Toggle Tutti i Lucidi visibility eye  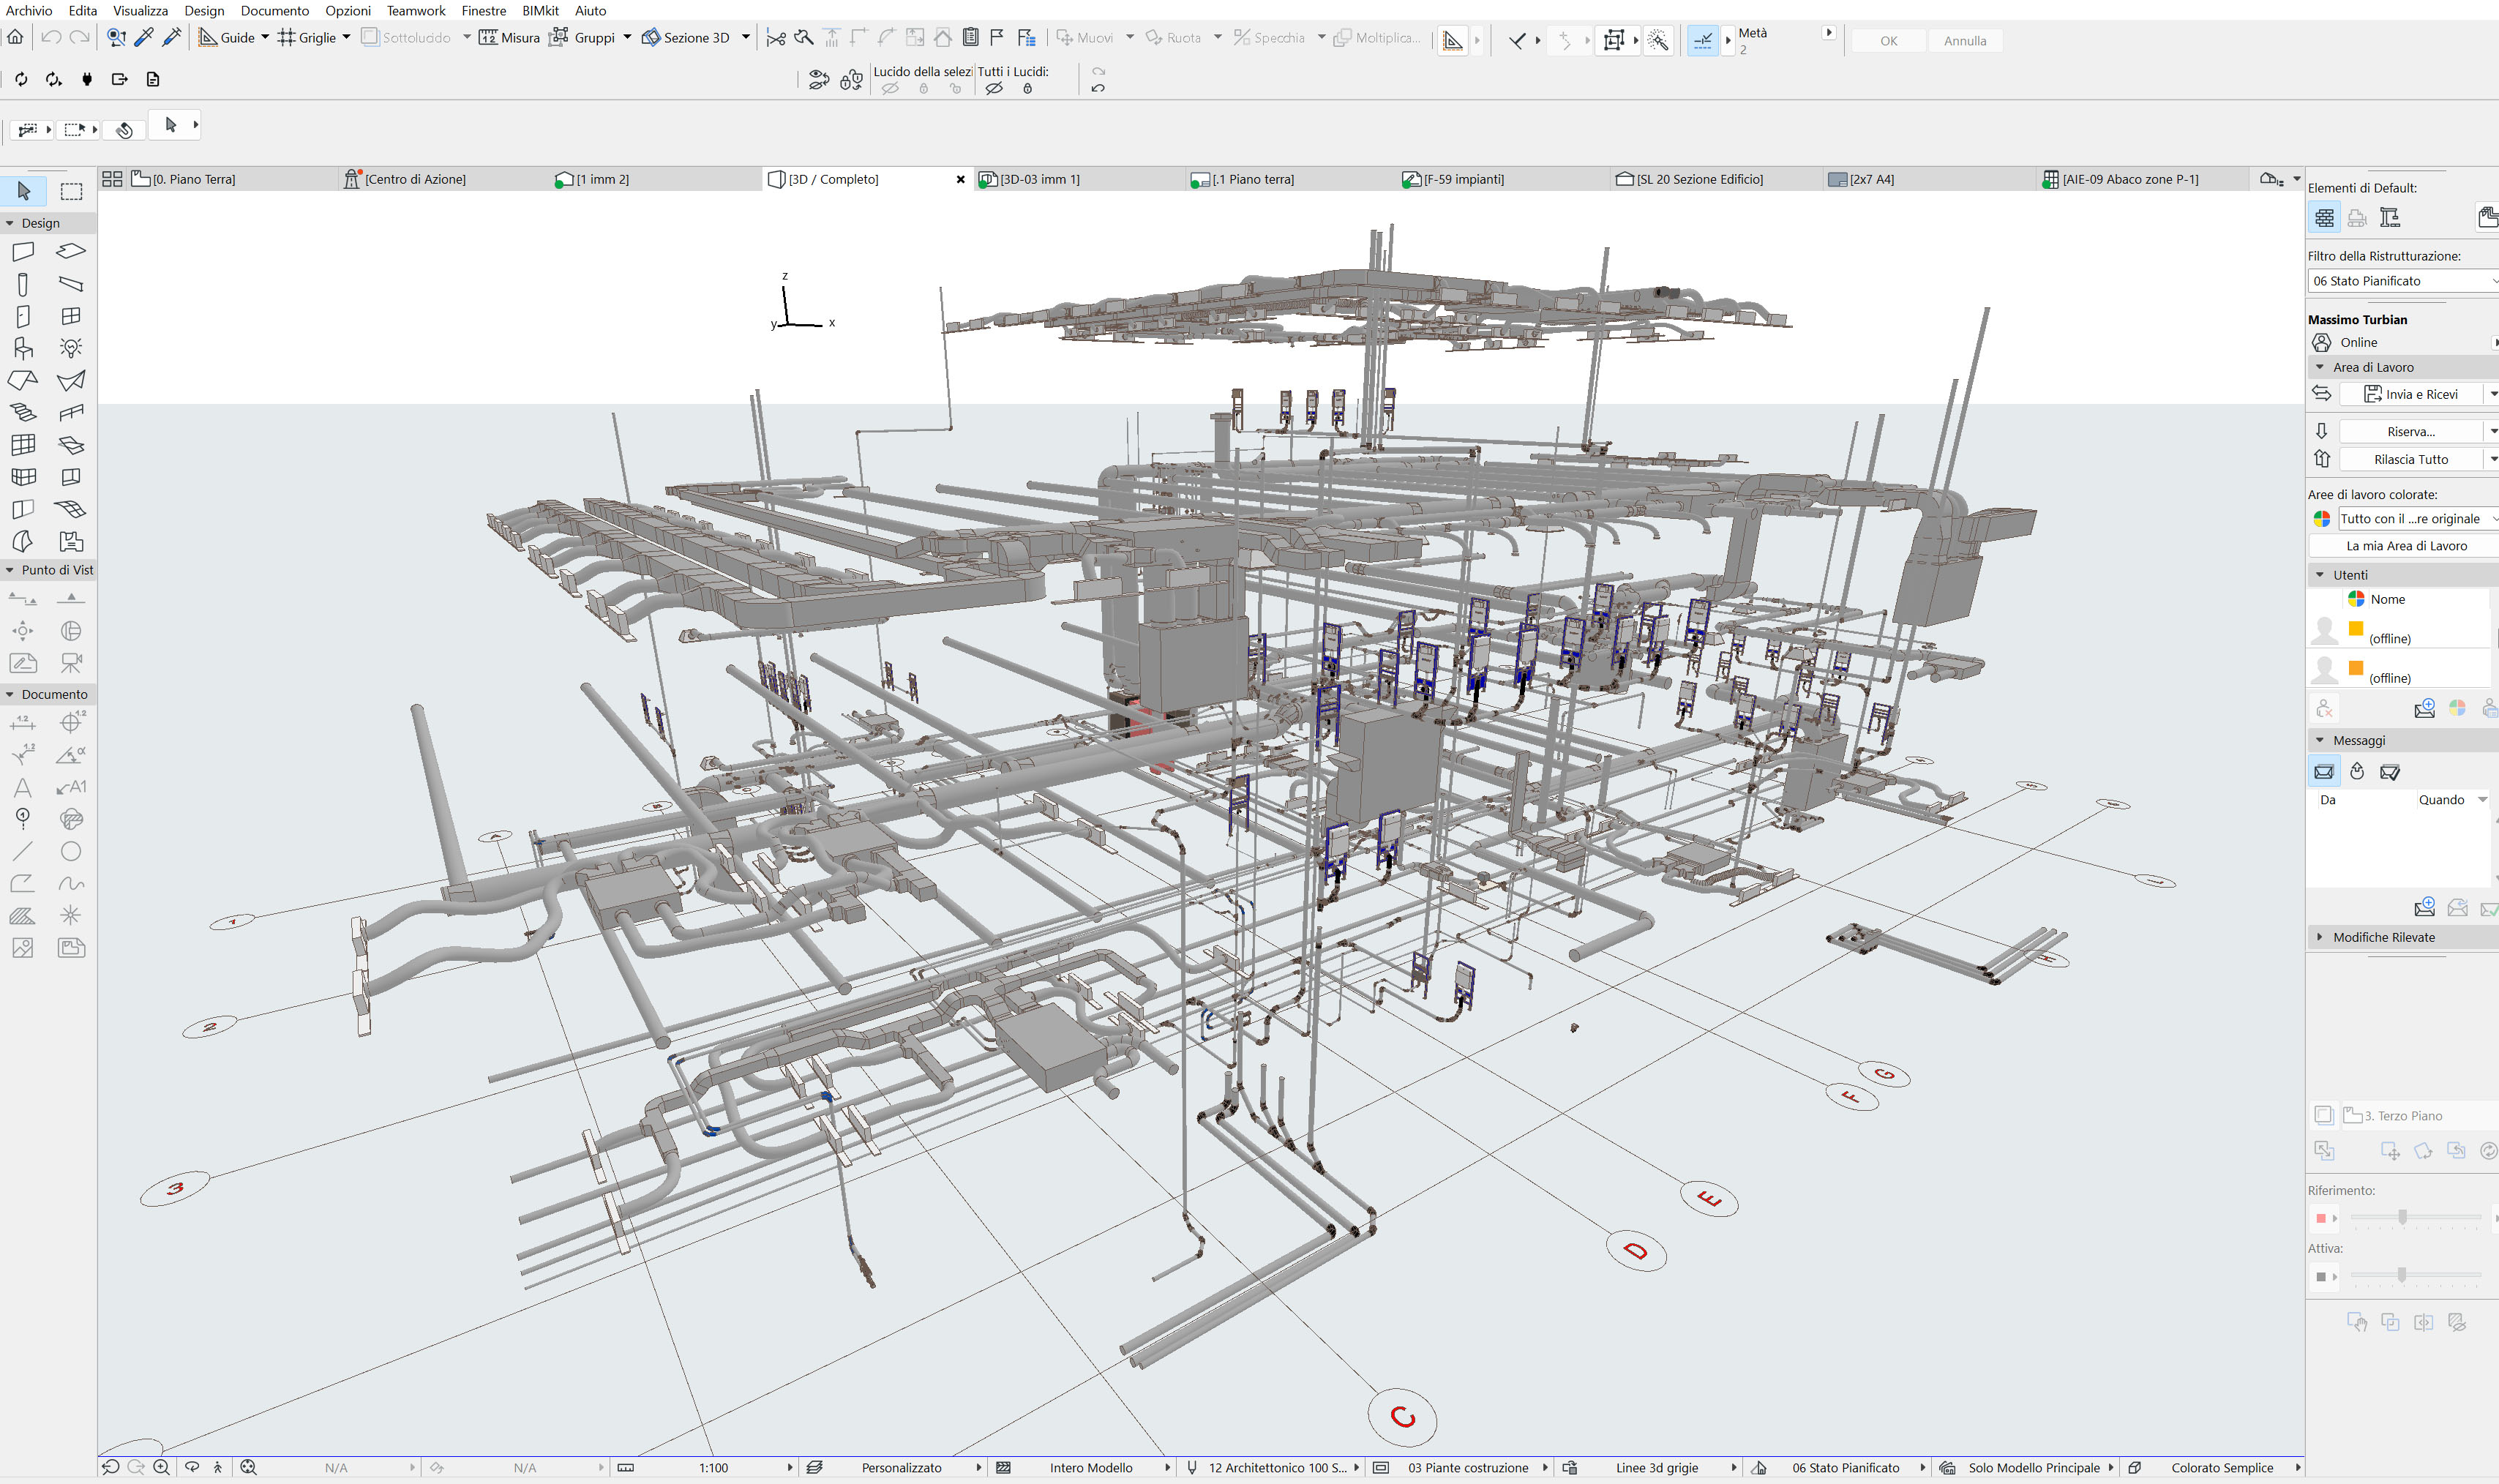(x=994, y=89)
